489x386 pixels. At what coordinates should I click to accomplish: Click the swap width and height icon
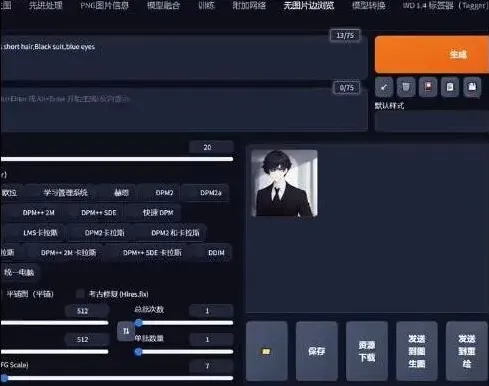coord(126,331)
